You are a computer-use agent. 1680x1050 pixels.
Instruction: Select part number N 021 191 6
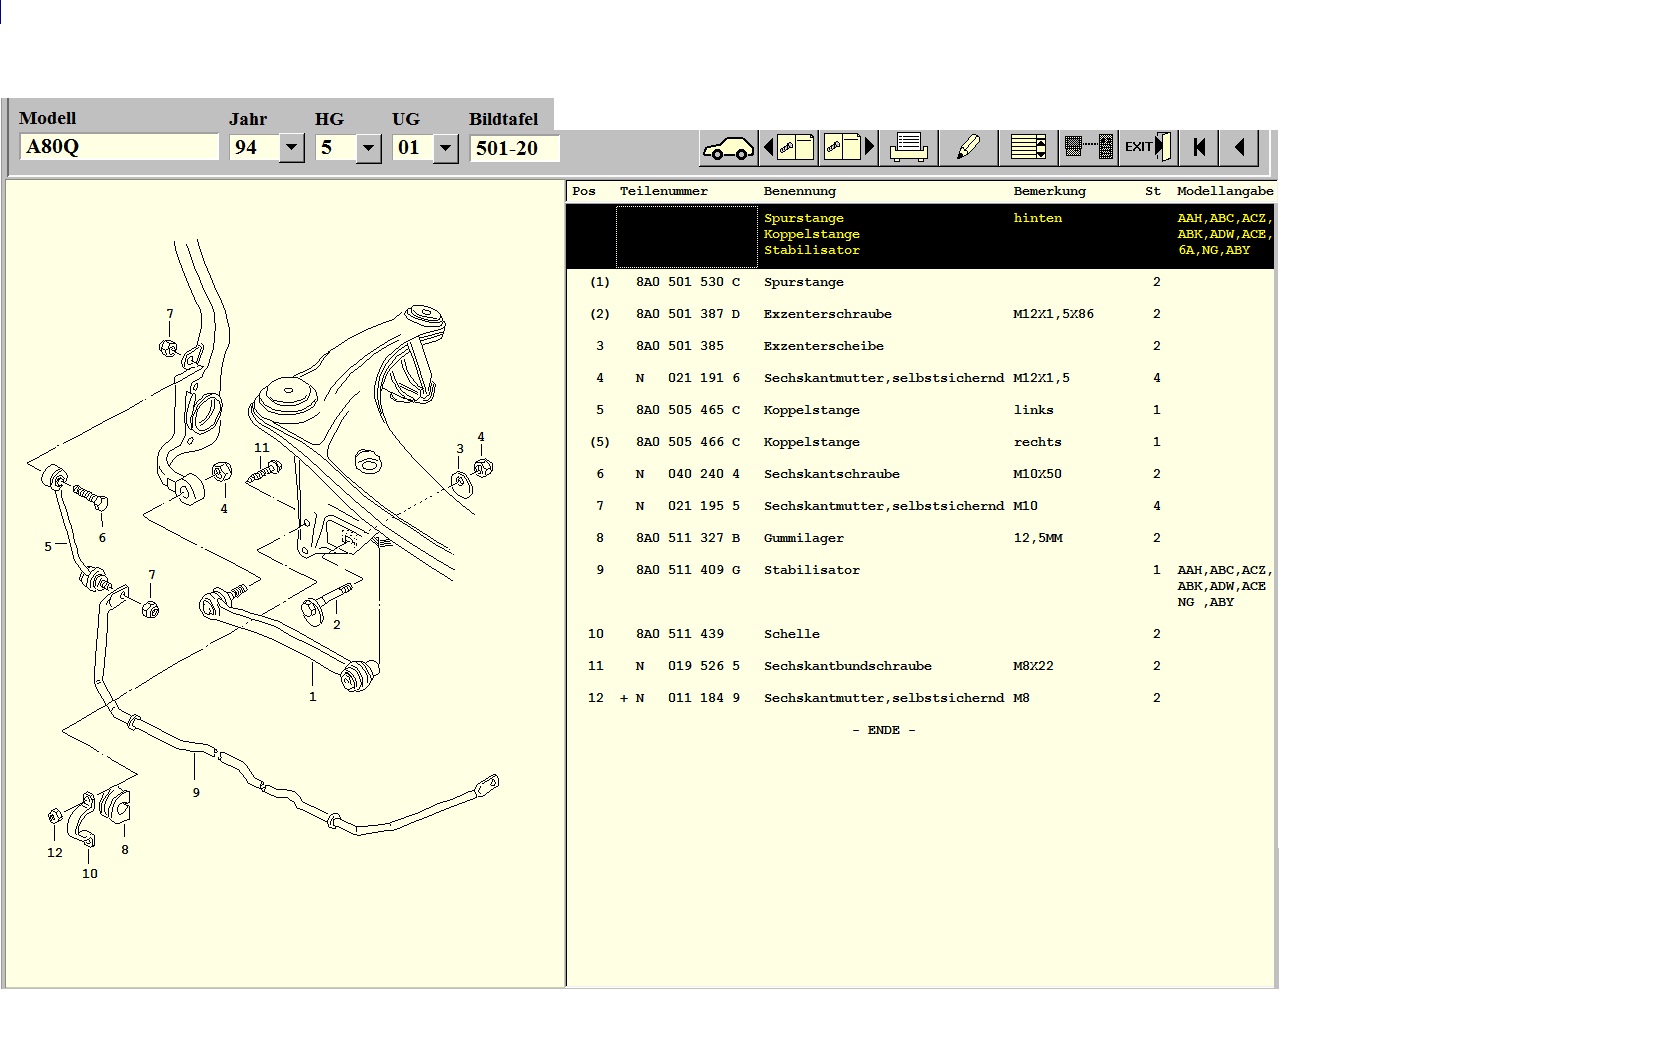tap(688, 378)
